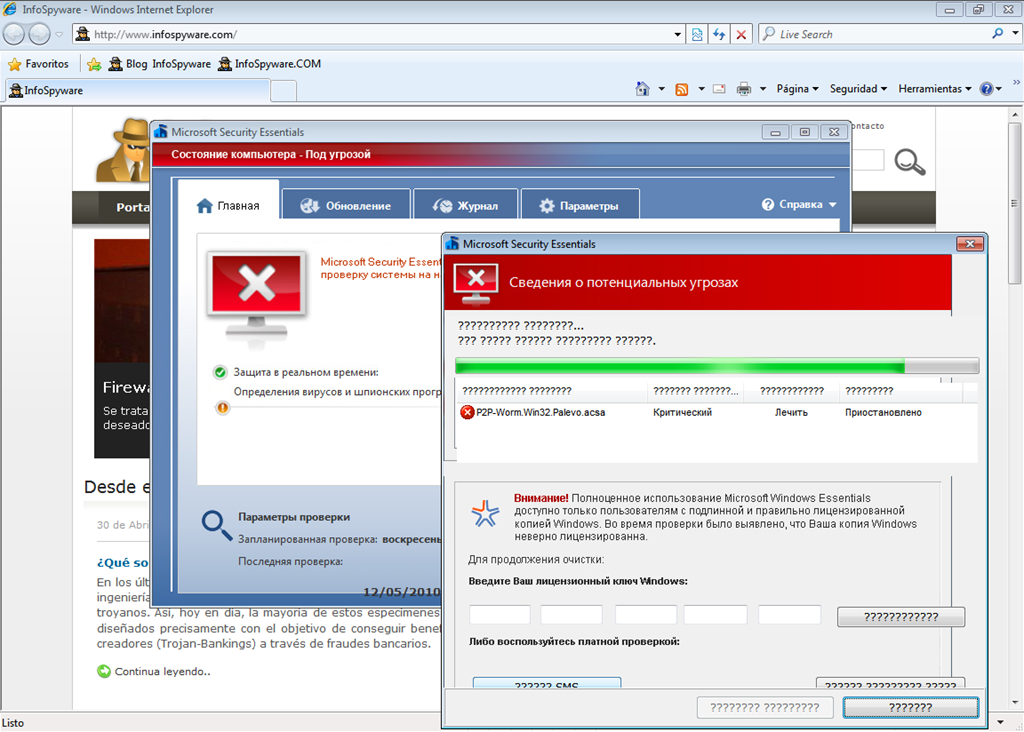Select the Главная tab
This screenshot has width=1024, height=732.
[x=229, y=205]
